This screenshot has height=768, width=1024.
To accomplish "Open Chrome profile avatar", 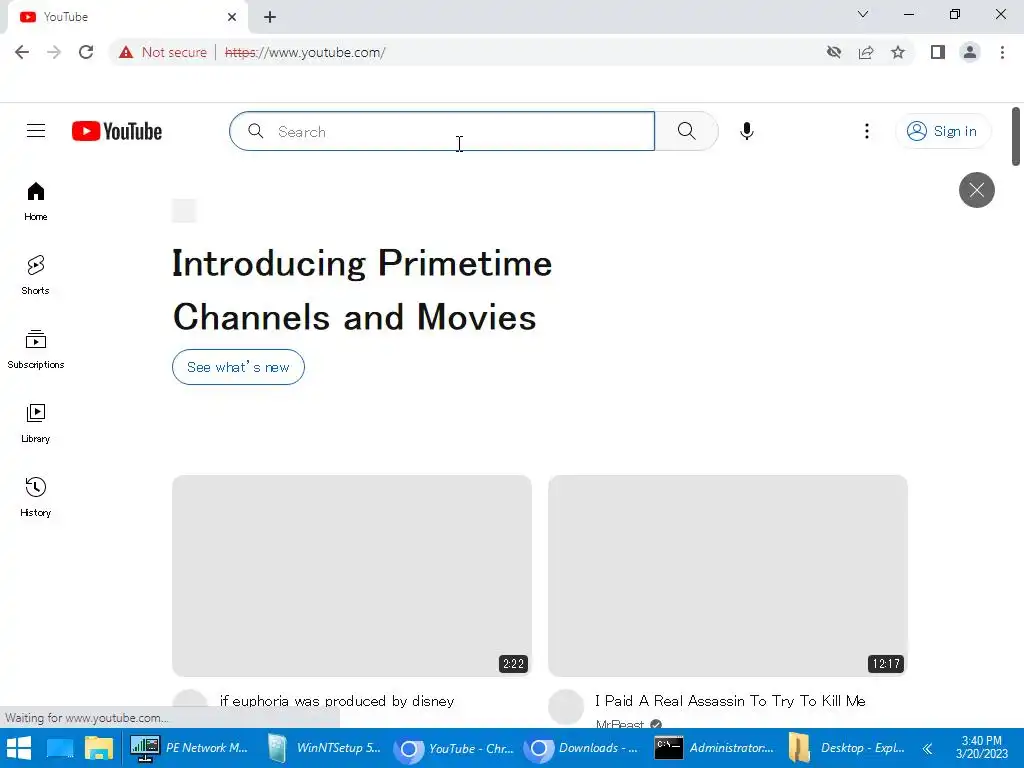I will [970, 52].
